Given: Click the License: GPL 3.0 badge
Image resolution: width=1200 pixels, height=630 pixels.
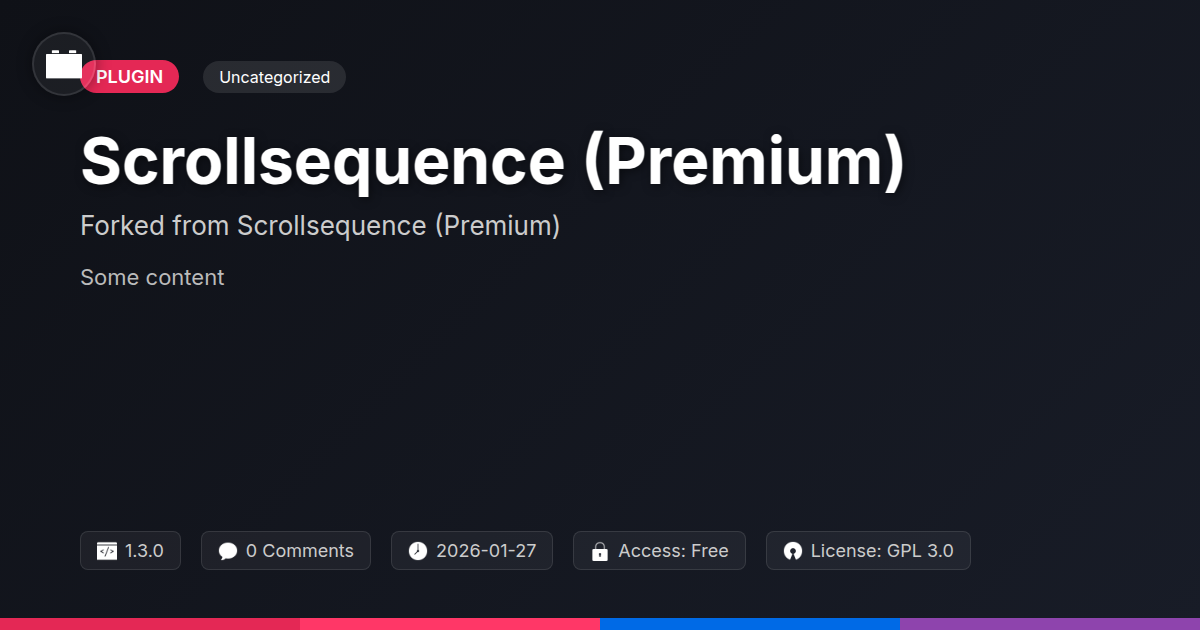Looking at the screenshot, I should pos(868,551).
